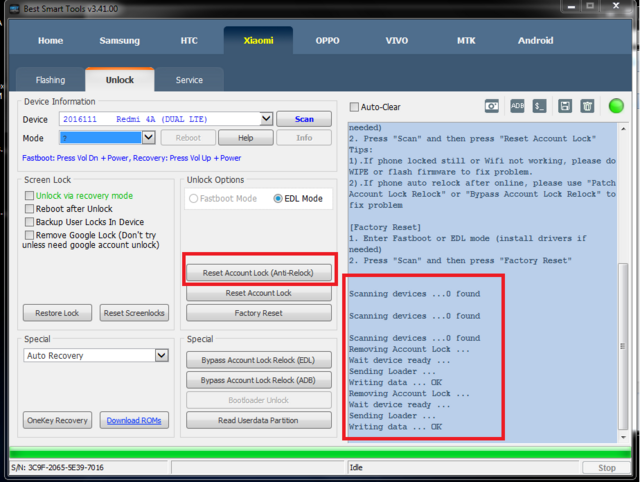The width and height of the screenshot is (640, 482).
Task: Open the command shell icon
Action: (x=539, y=107)
